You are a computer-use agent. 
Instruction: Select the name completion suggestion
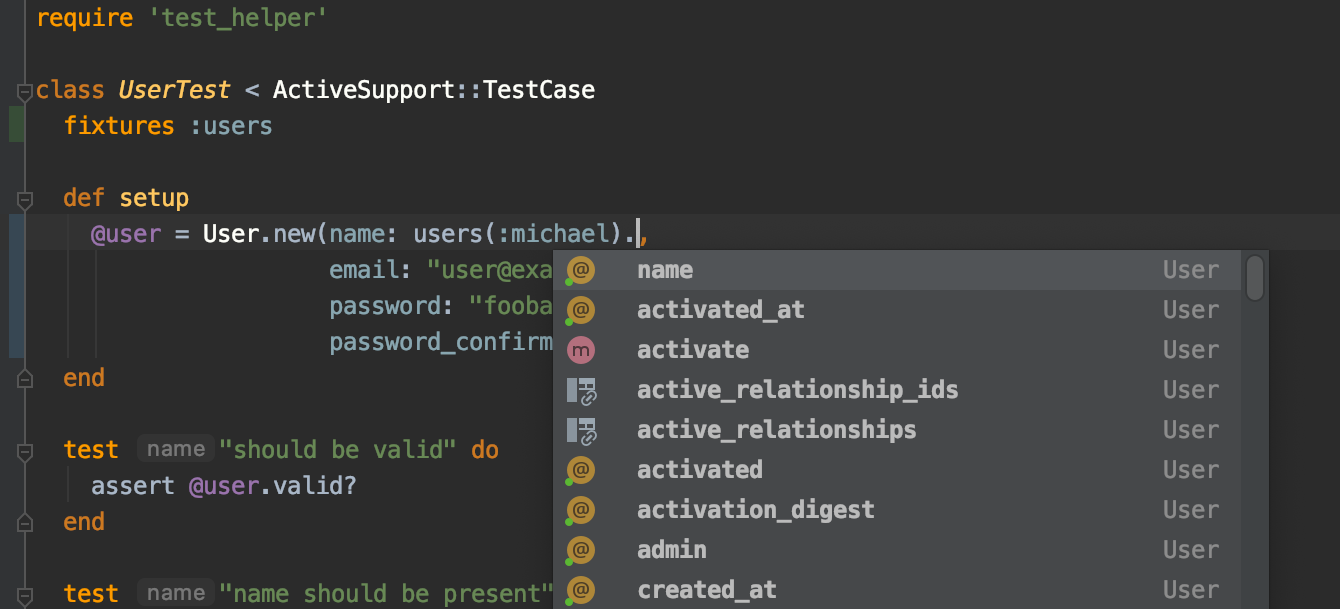(x=665, y=270)
